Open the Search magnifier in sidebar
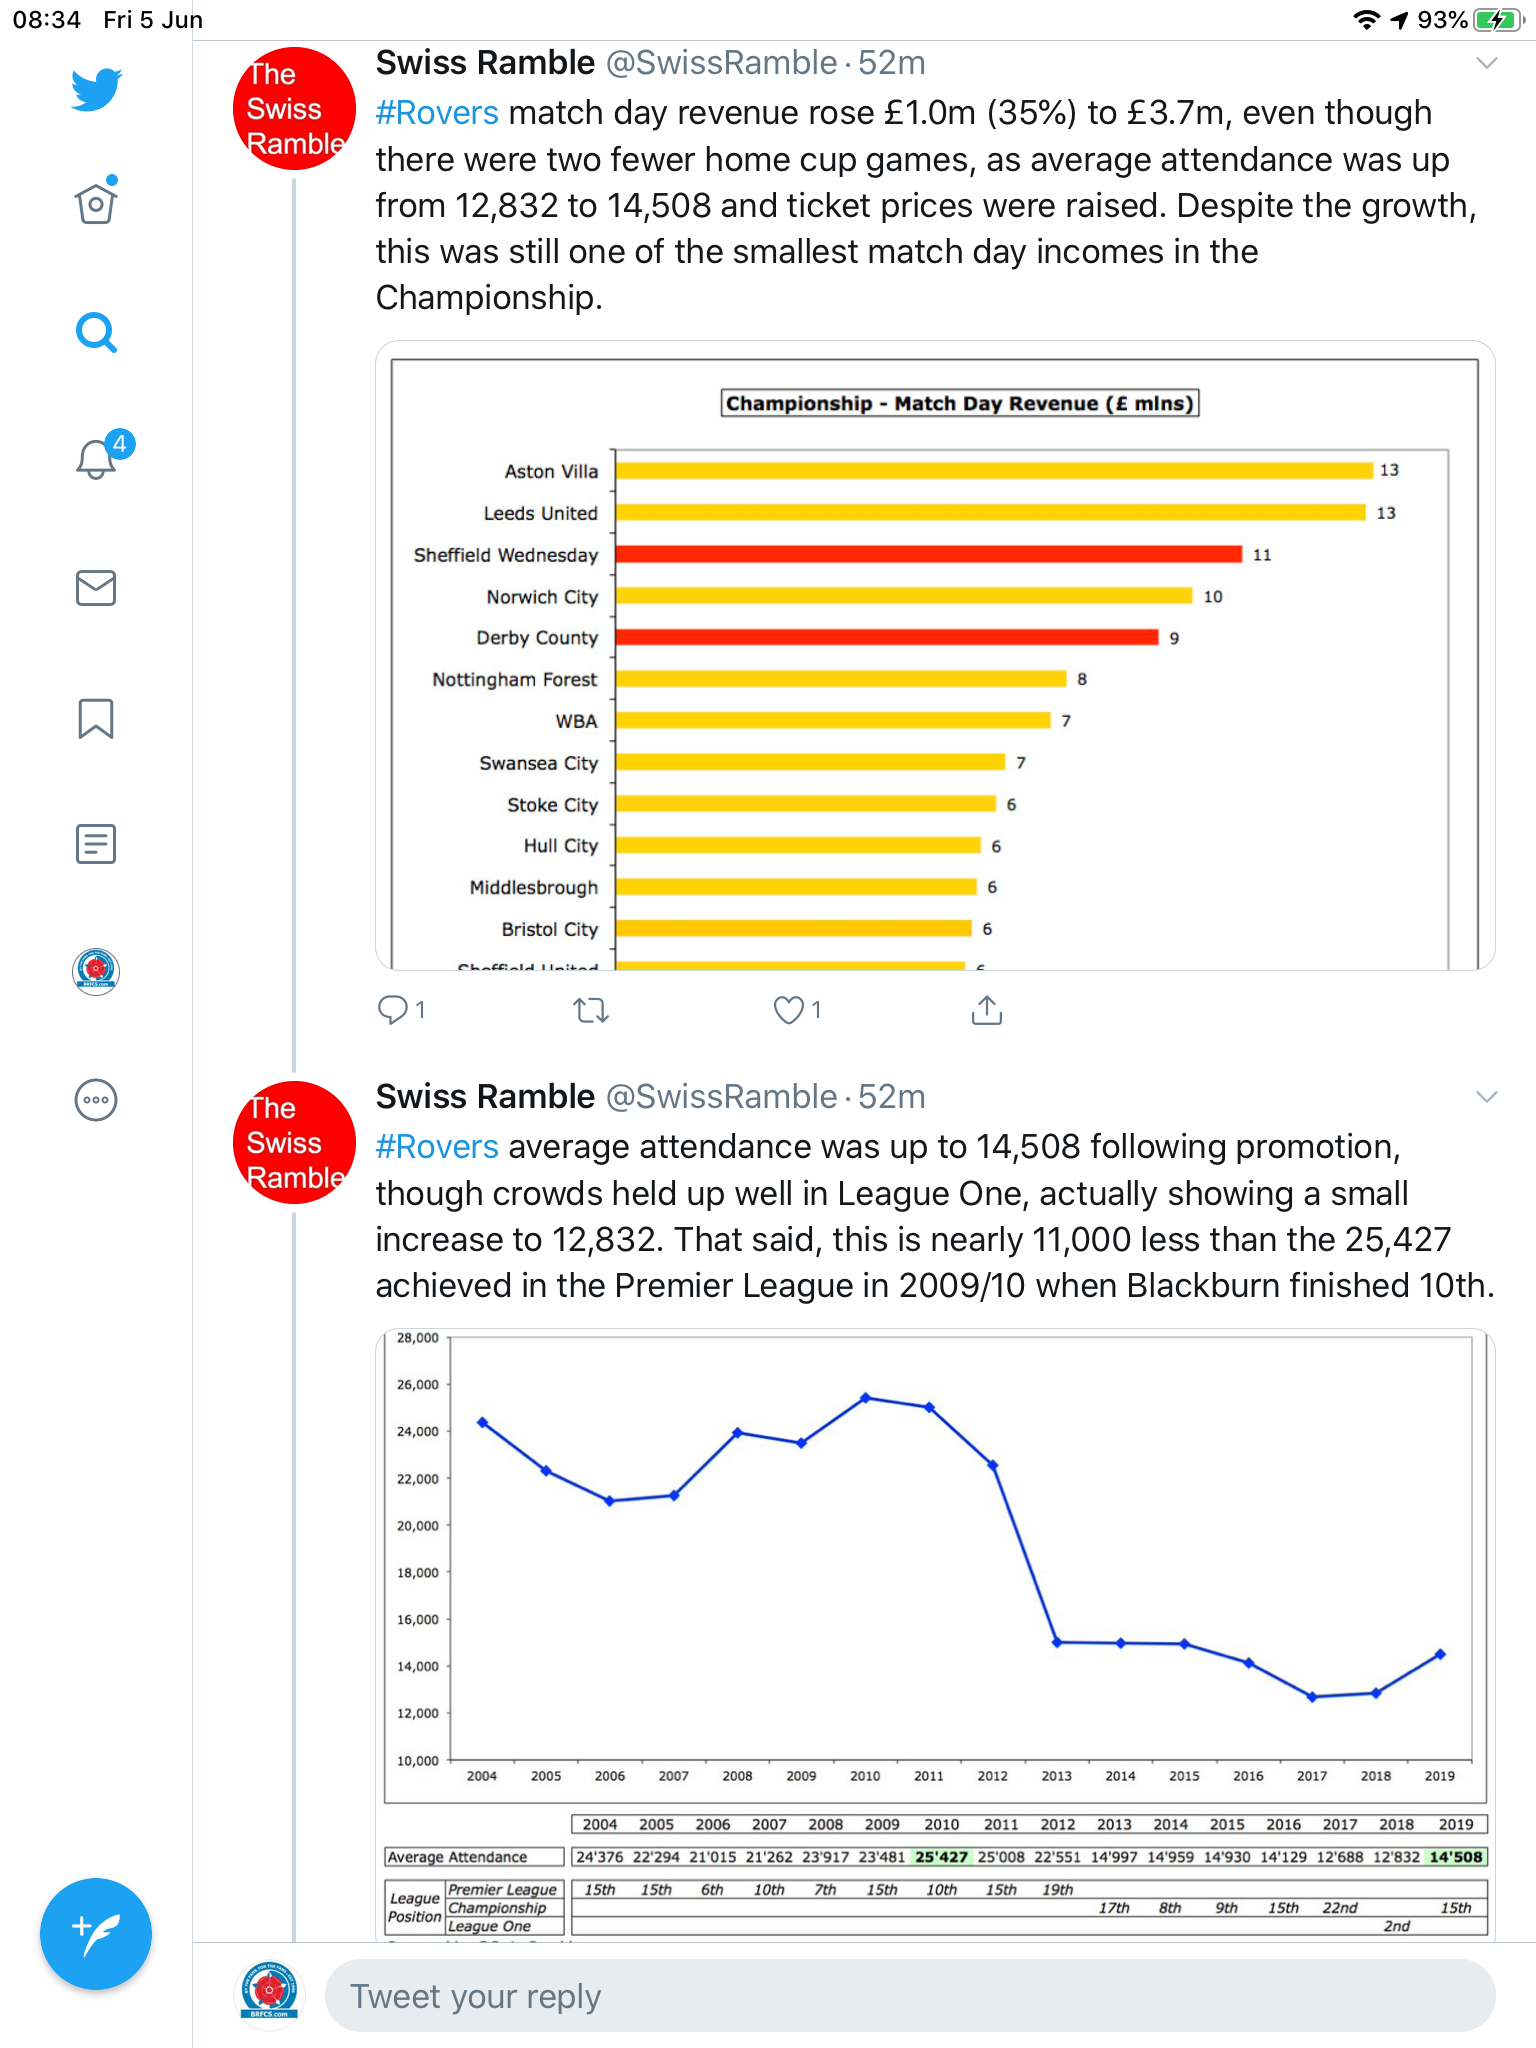The height and width of the screenshot is (2048, 1536). pos(96,332)
